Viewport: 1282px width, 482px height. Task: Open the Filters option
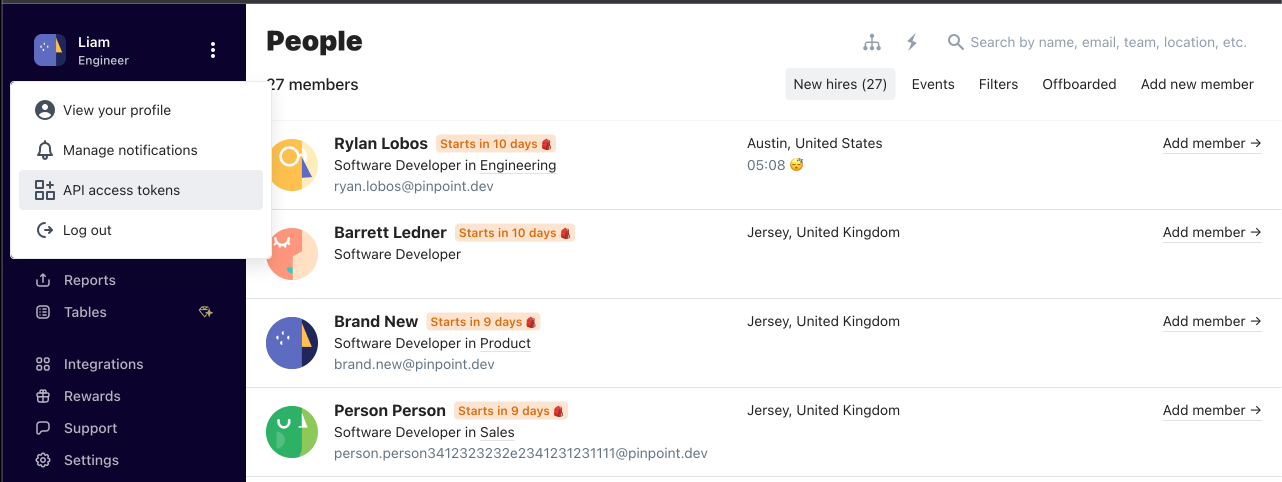click(x=998, y=84)
